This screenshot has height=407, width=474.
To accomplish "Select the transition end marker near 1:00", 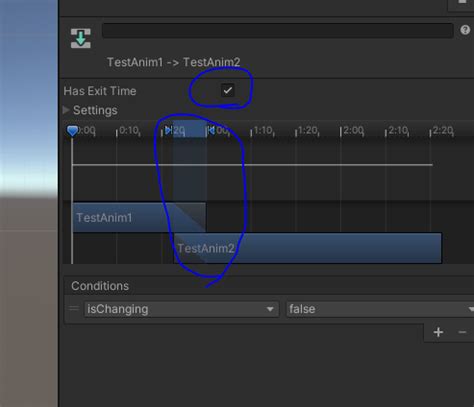I will (211, 130).
